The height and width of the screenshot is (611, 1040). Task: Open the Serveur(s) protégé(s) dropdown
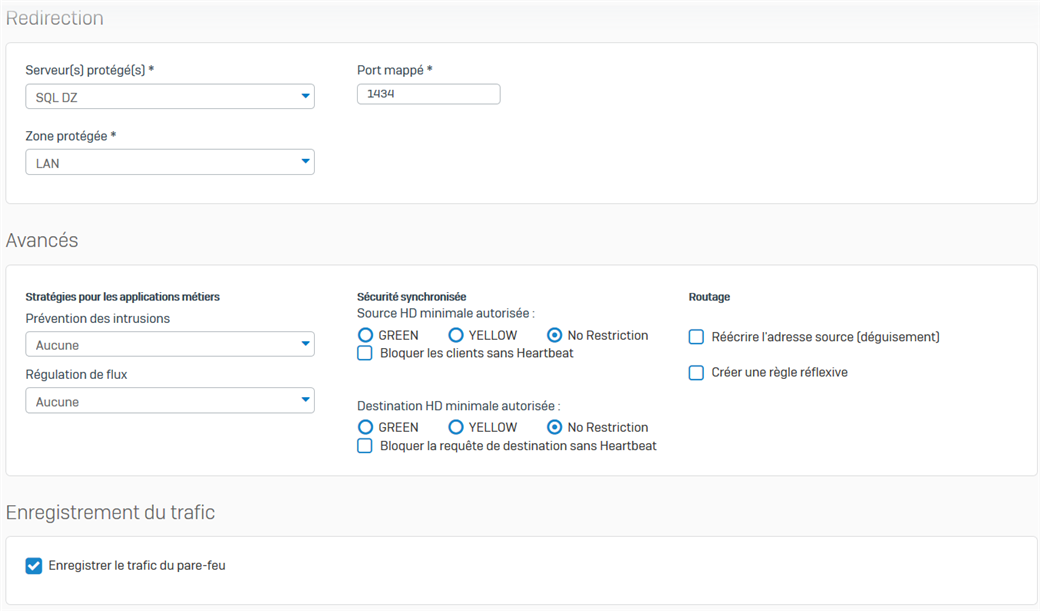point(169,97)
